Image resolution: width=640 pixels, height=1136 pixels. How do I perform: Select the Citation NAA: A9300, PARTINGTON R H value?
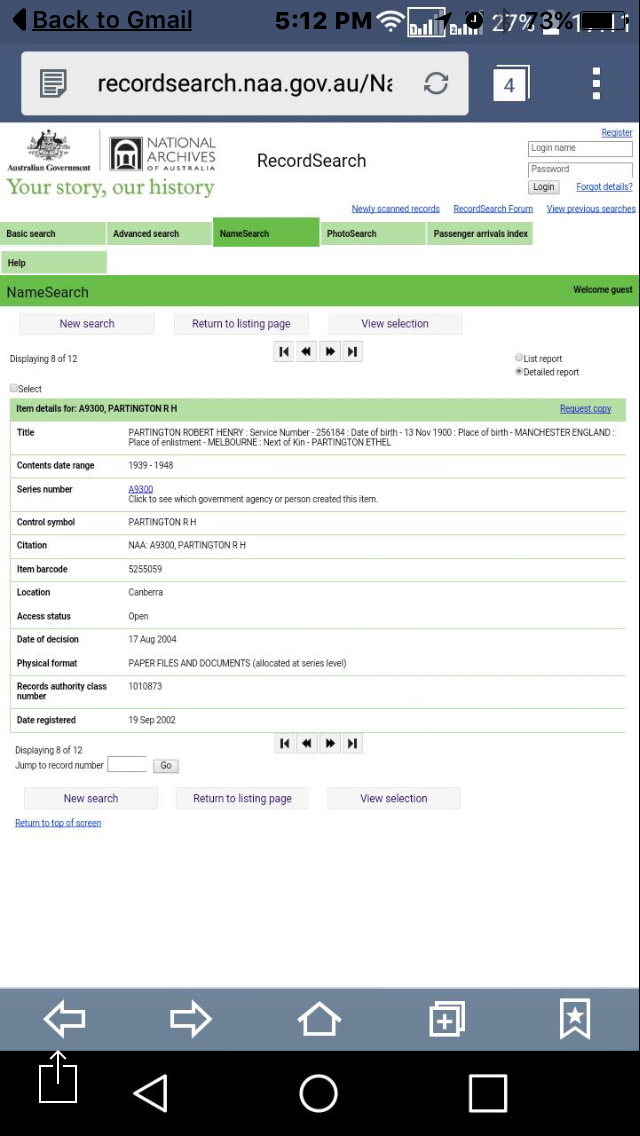[187, 546]
